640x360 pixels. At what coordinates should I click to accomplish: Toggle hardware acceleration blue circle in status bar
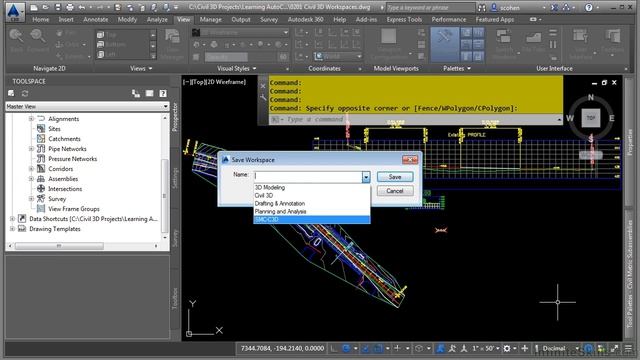click(588, 348)
